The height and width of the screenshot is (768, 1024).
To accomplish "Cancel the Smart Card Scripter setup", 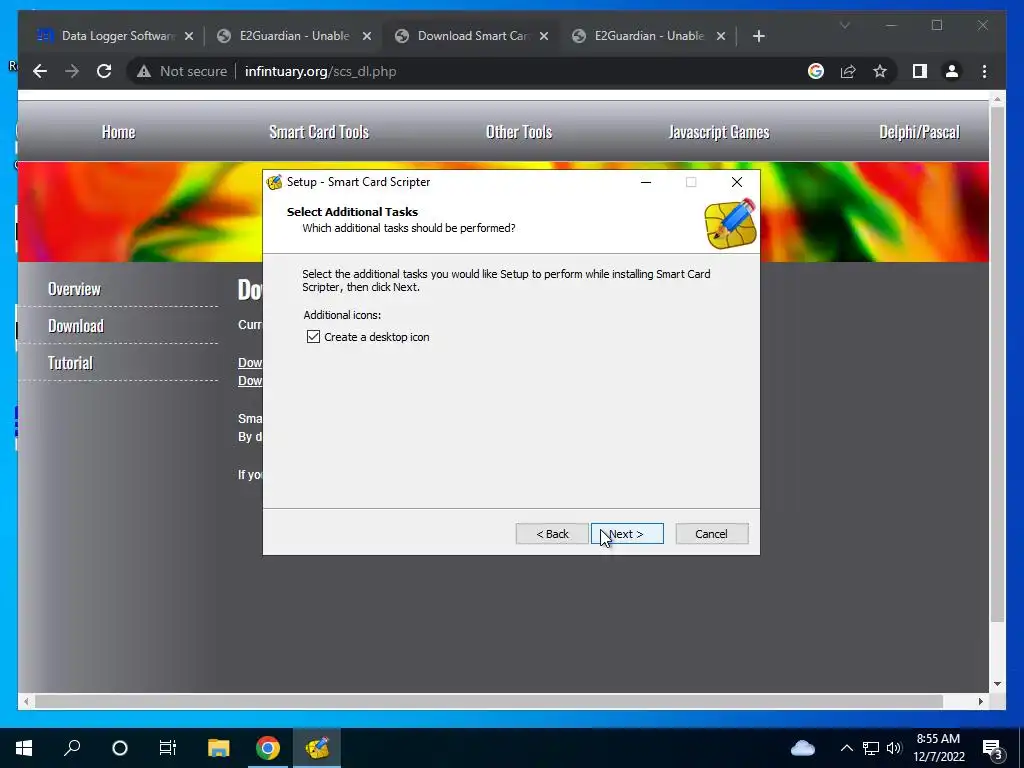I will coord(711,534).
